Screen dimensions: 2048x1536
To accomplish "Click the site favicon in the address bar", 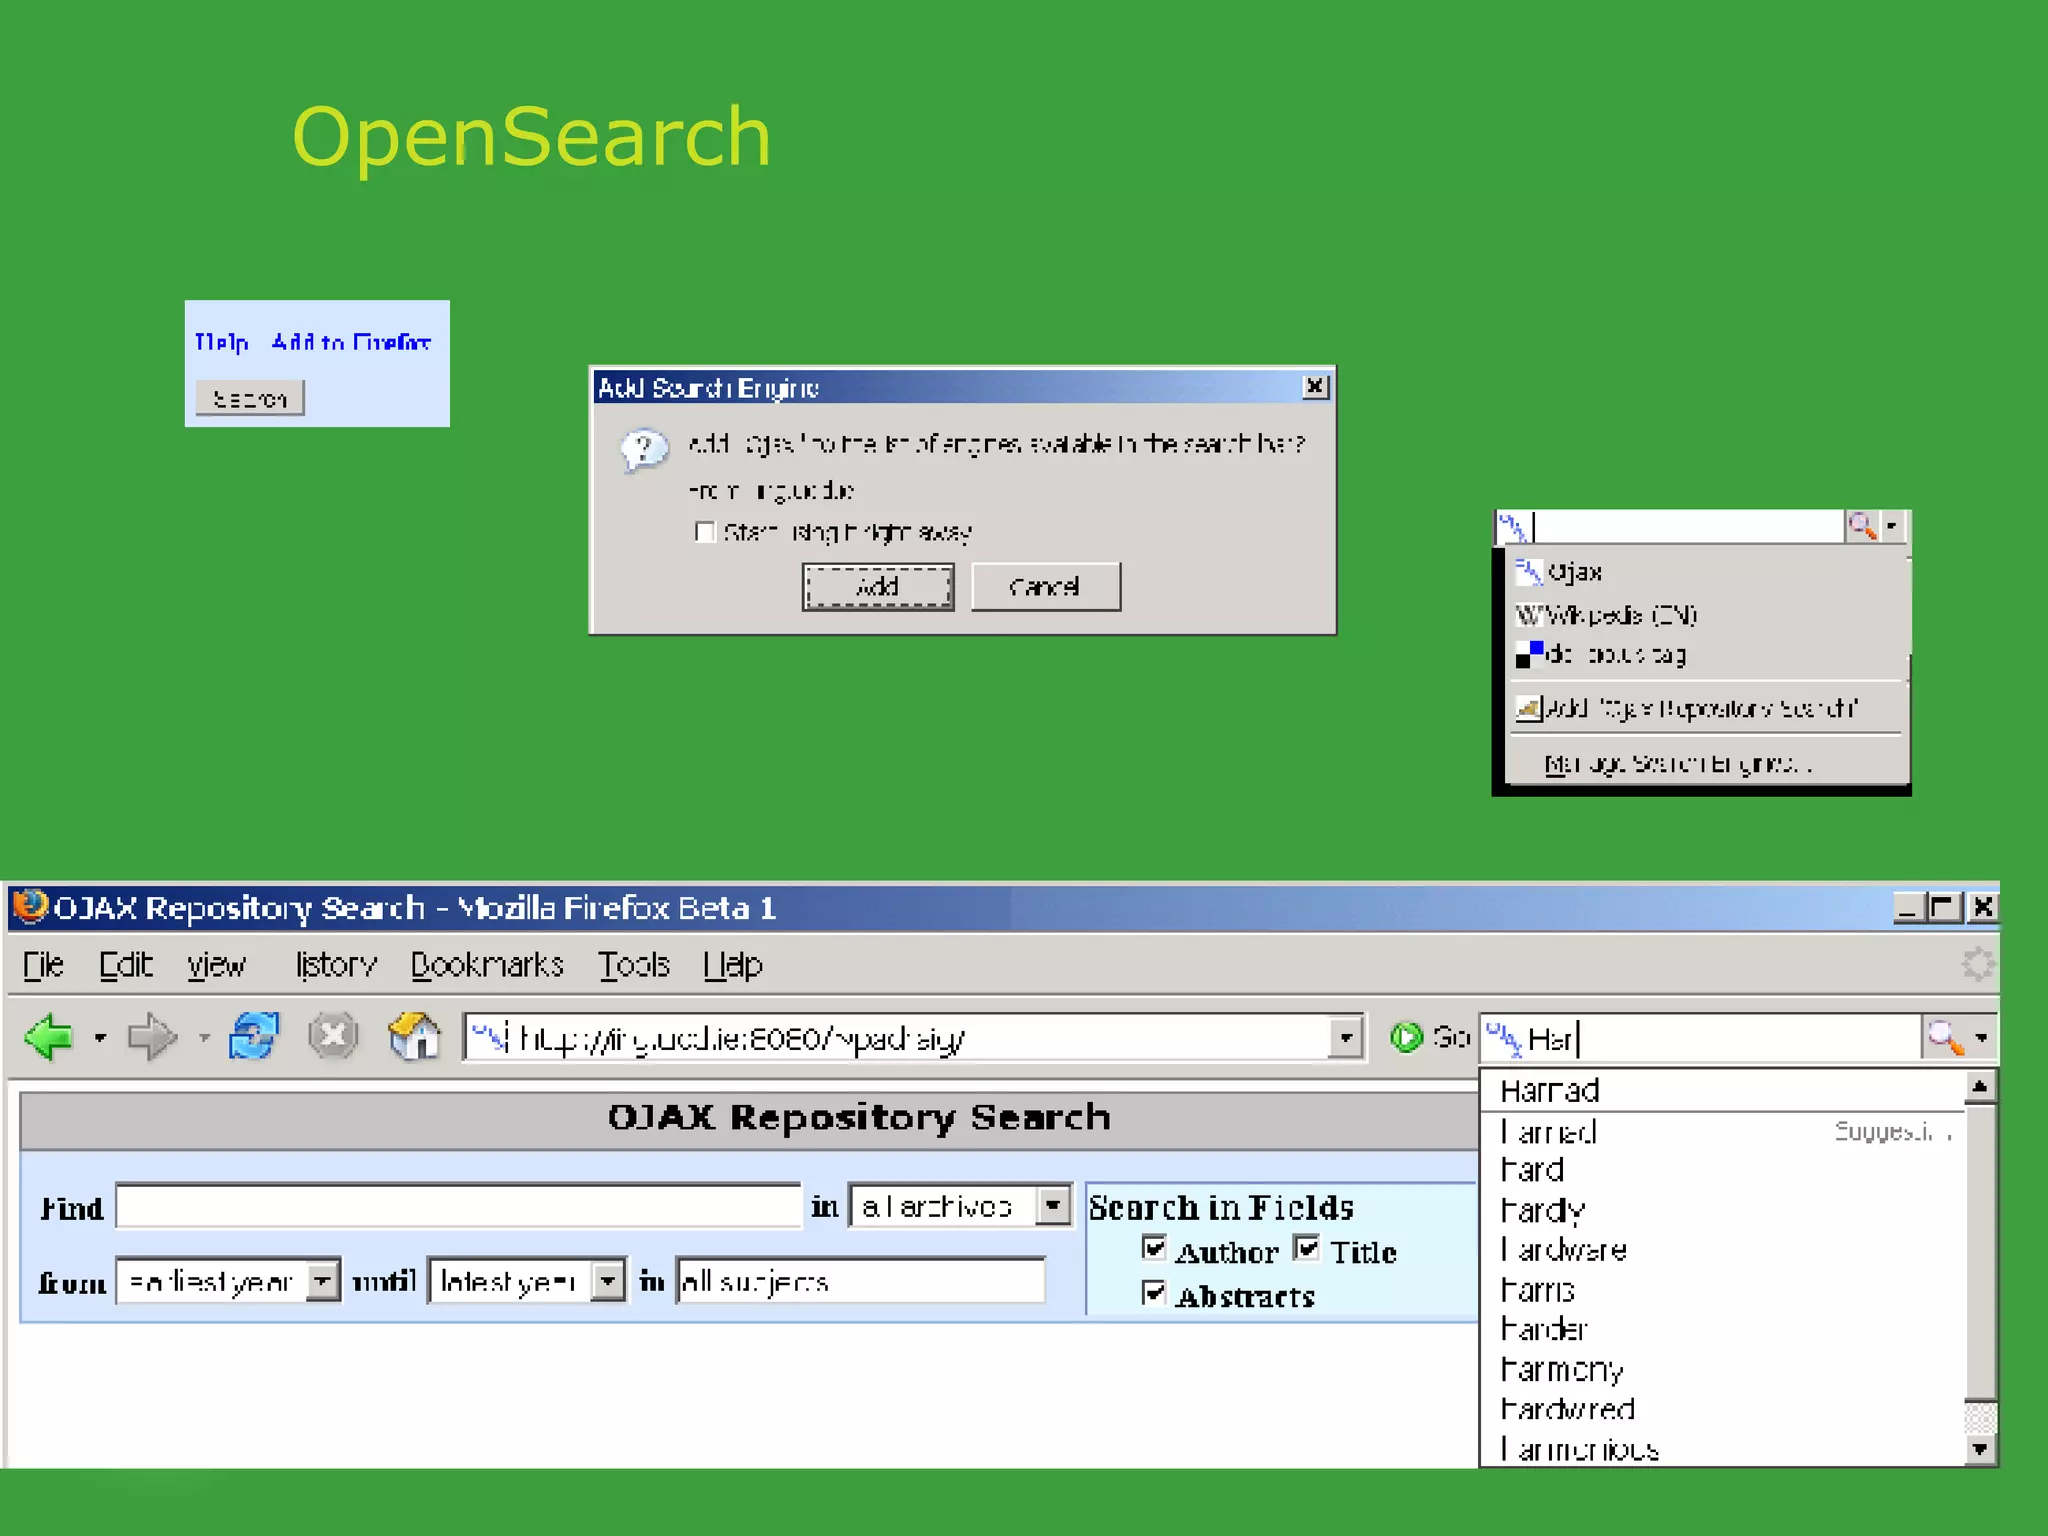I will (489, 1039).
